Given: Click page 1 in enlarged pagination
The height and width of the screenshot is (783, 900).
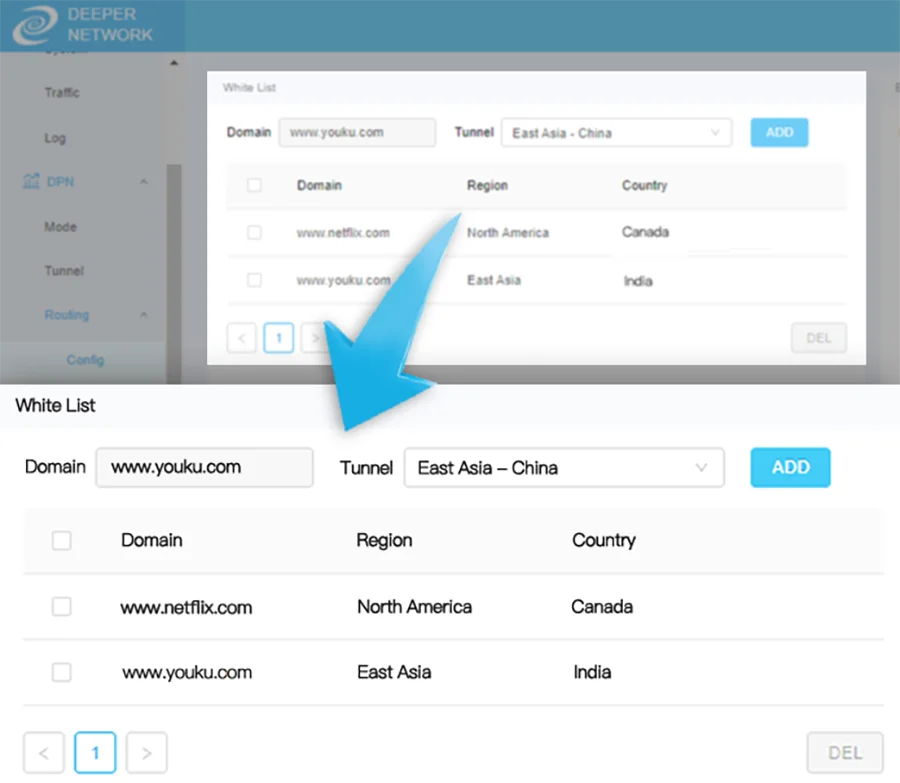Looking at the screenshot, I should (x=95, y=753).
